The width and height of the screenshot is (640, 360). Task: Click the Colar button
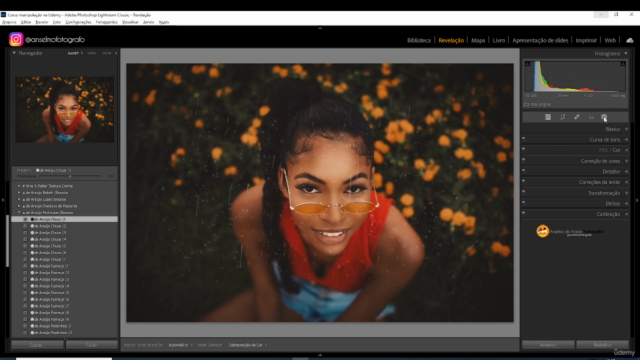[x=91, y=345]
